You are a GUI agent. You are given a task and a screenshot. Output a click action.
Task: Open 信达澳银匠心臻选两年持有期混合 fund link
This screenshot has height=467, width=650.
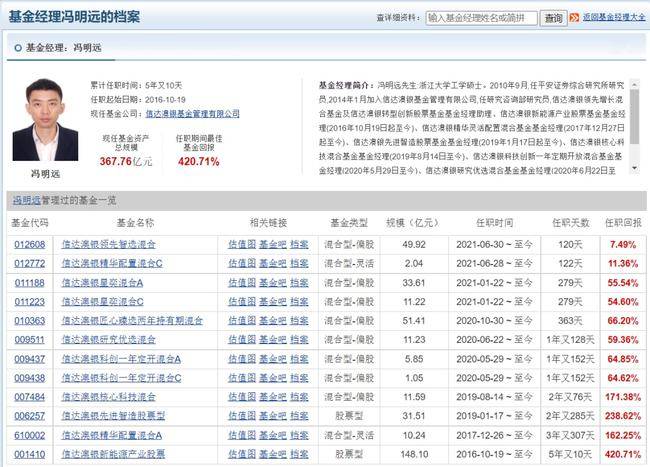[x=132, y=321]
